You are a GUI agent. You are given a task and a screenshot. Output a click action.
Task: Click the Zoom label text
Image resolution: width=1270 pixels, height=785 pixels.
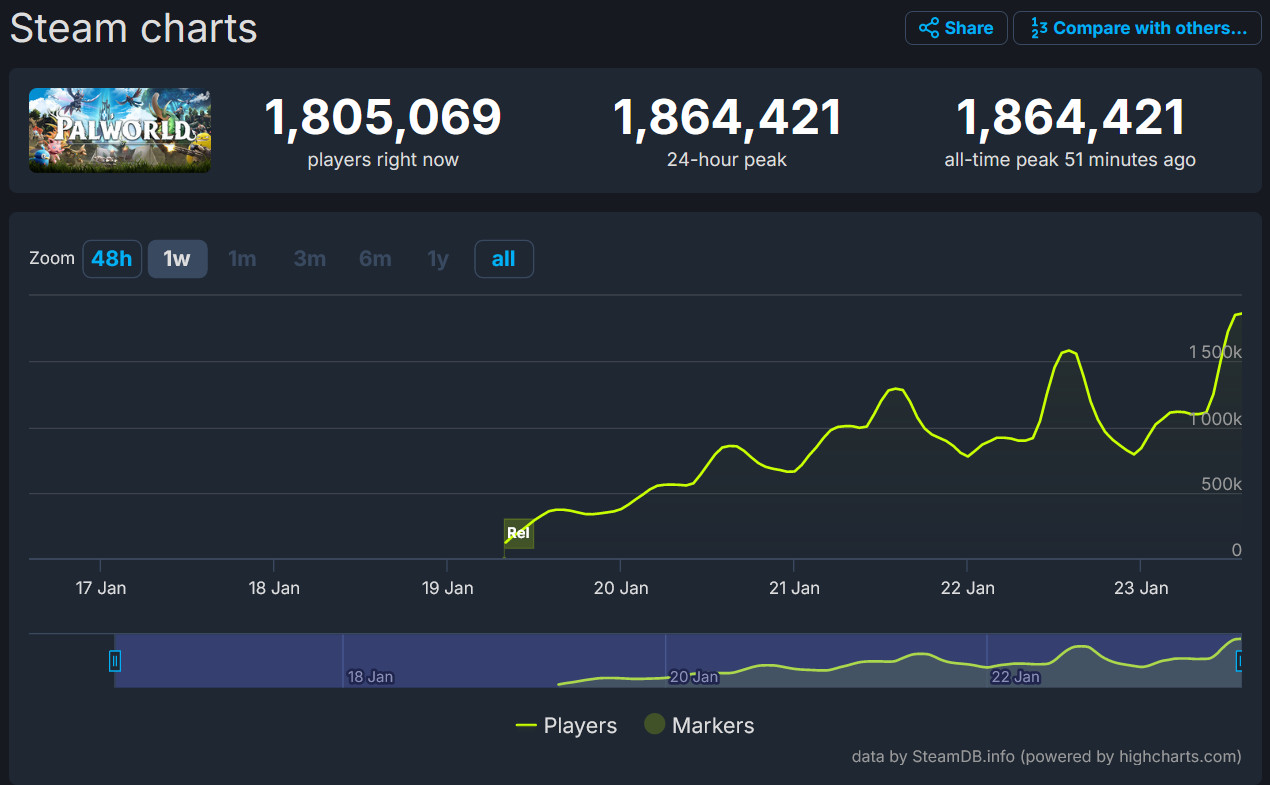coord(52,258)
